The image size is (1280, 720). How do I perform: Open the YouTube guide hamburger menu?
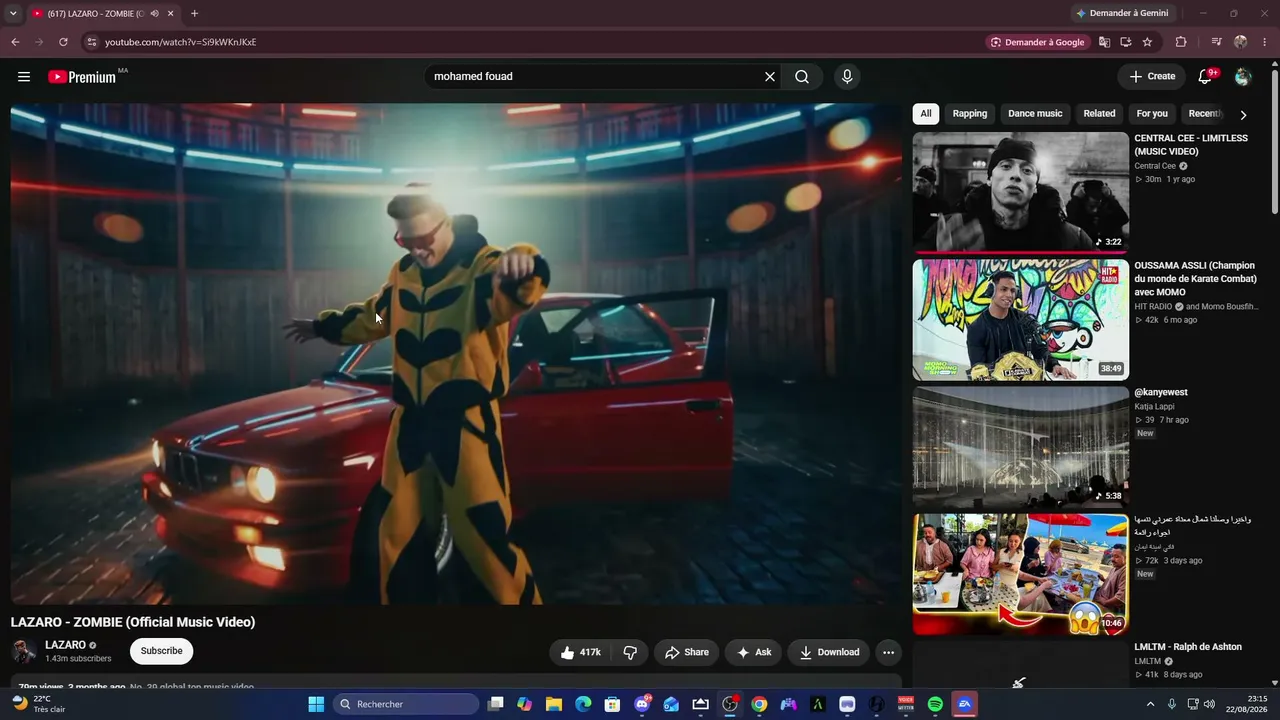click(x=24, y=77)
